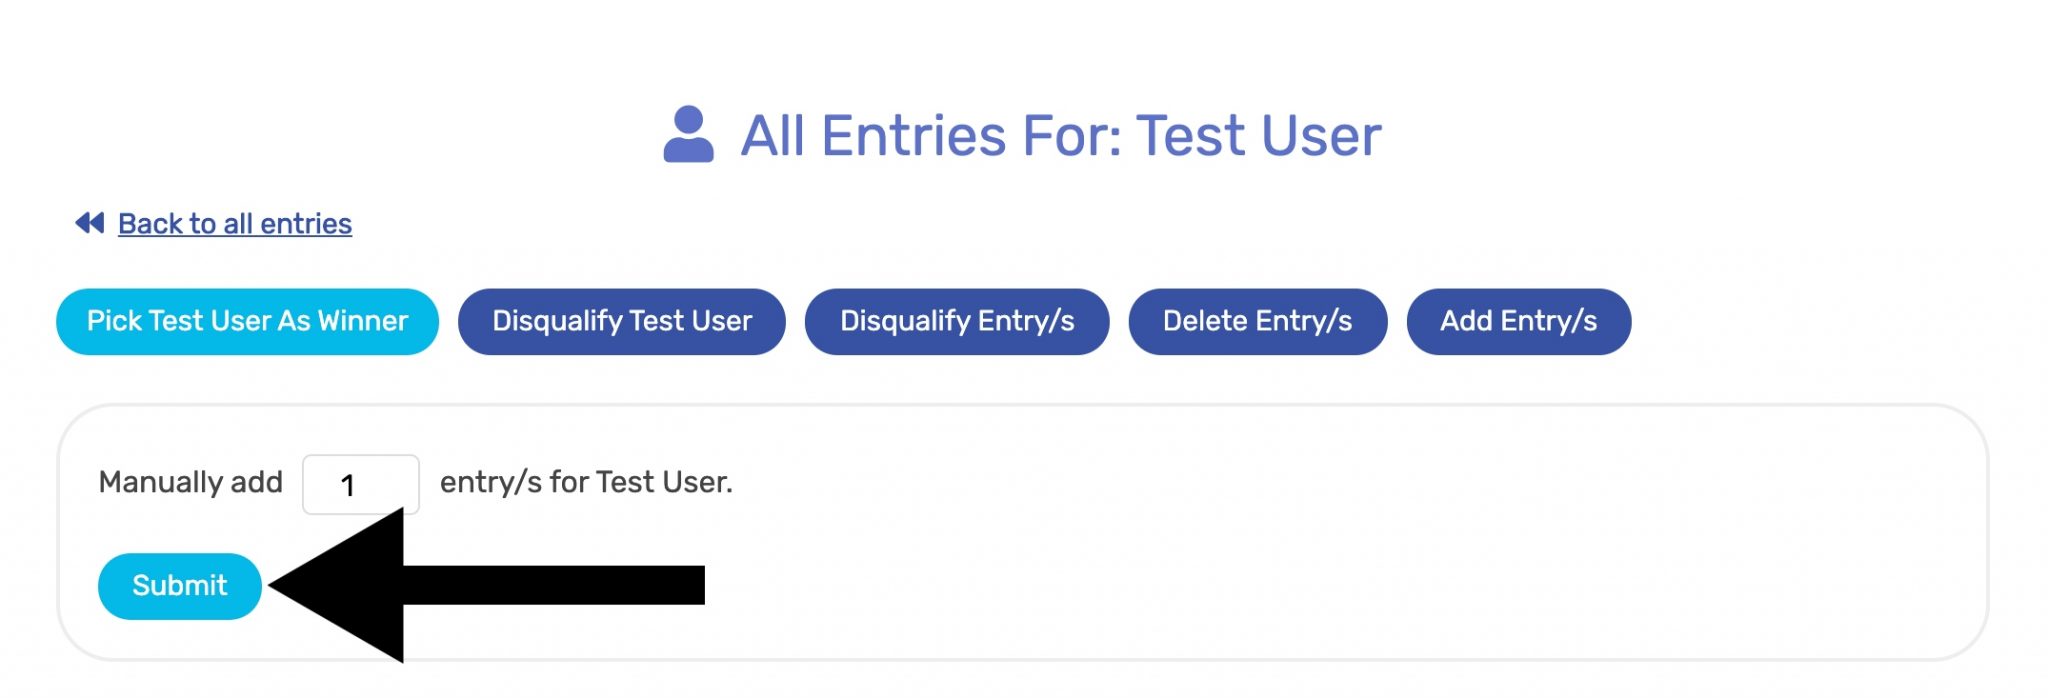Focus the entry count input field
The width and height of the screenshot is (2048, 698).
[361, 485]
